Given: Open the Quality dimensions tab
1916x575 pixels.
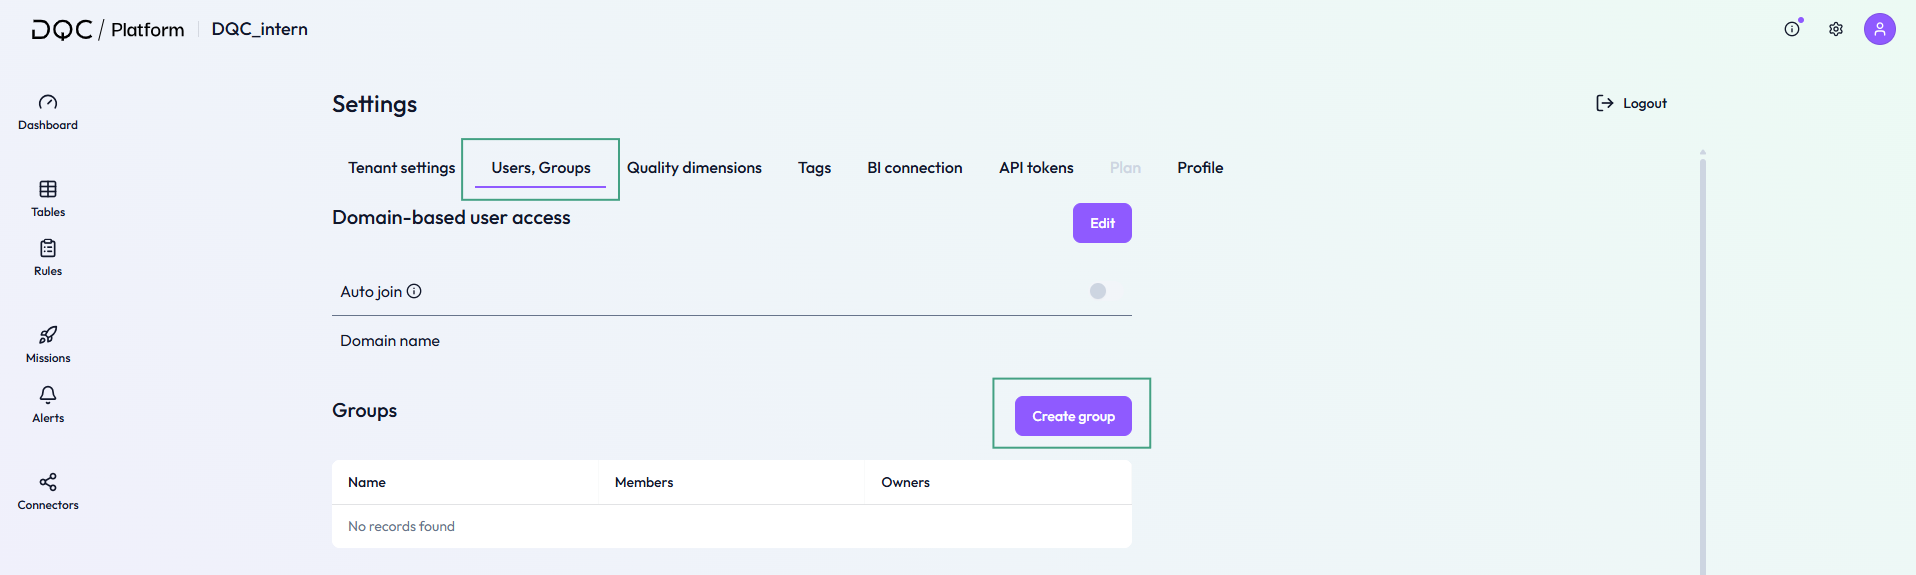Looking at the screenshot, I should [x=694, y=168].
